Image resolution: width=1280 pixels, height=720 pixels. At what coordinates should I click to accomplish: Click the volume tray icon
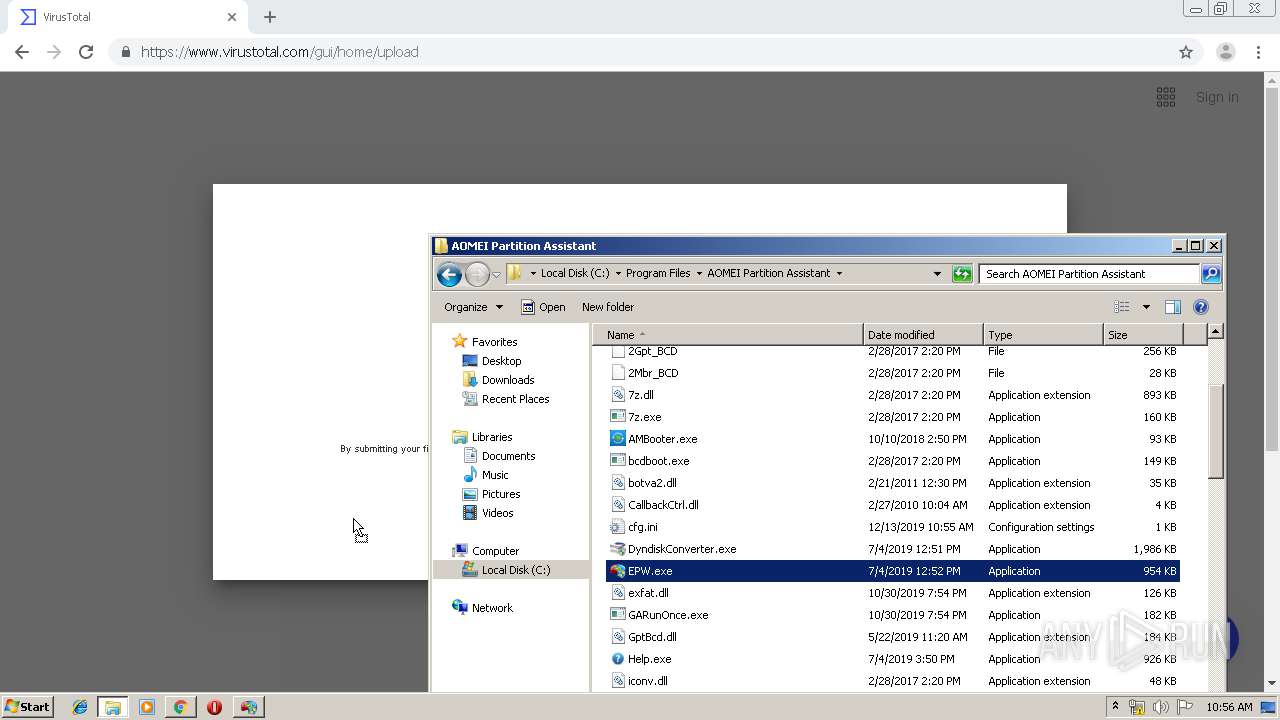tap(1161, 707)
